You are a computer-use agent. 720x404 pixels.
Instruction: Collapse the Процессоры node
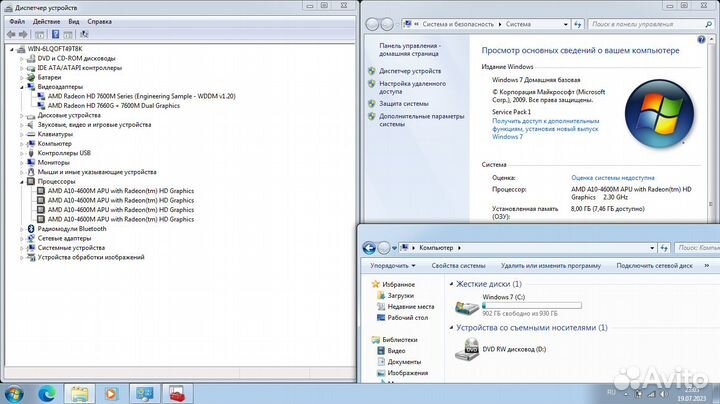coord(22,182)
